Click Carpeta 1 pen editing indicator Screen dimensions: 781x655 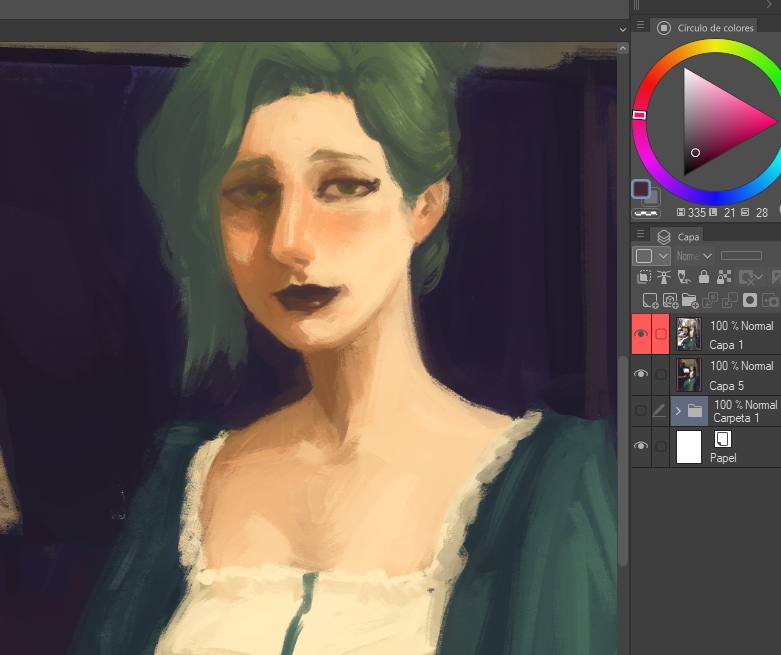coord(659,411)
